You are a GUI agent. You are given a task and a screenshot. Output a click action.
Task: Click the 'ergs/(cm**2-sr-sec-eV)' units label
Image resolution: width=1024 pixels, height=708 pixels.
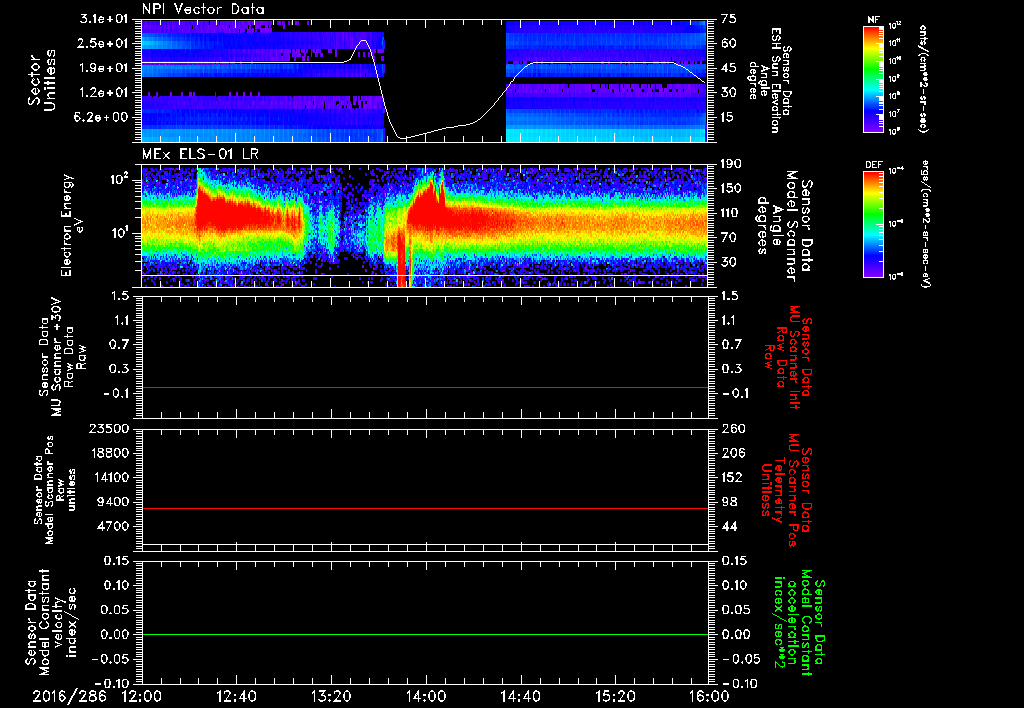(x=926, y=224)
